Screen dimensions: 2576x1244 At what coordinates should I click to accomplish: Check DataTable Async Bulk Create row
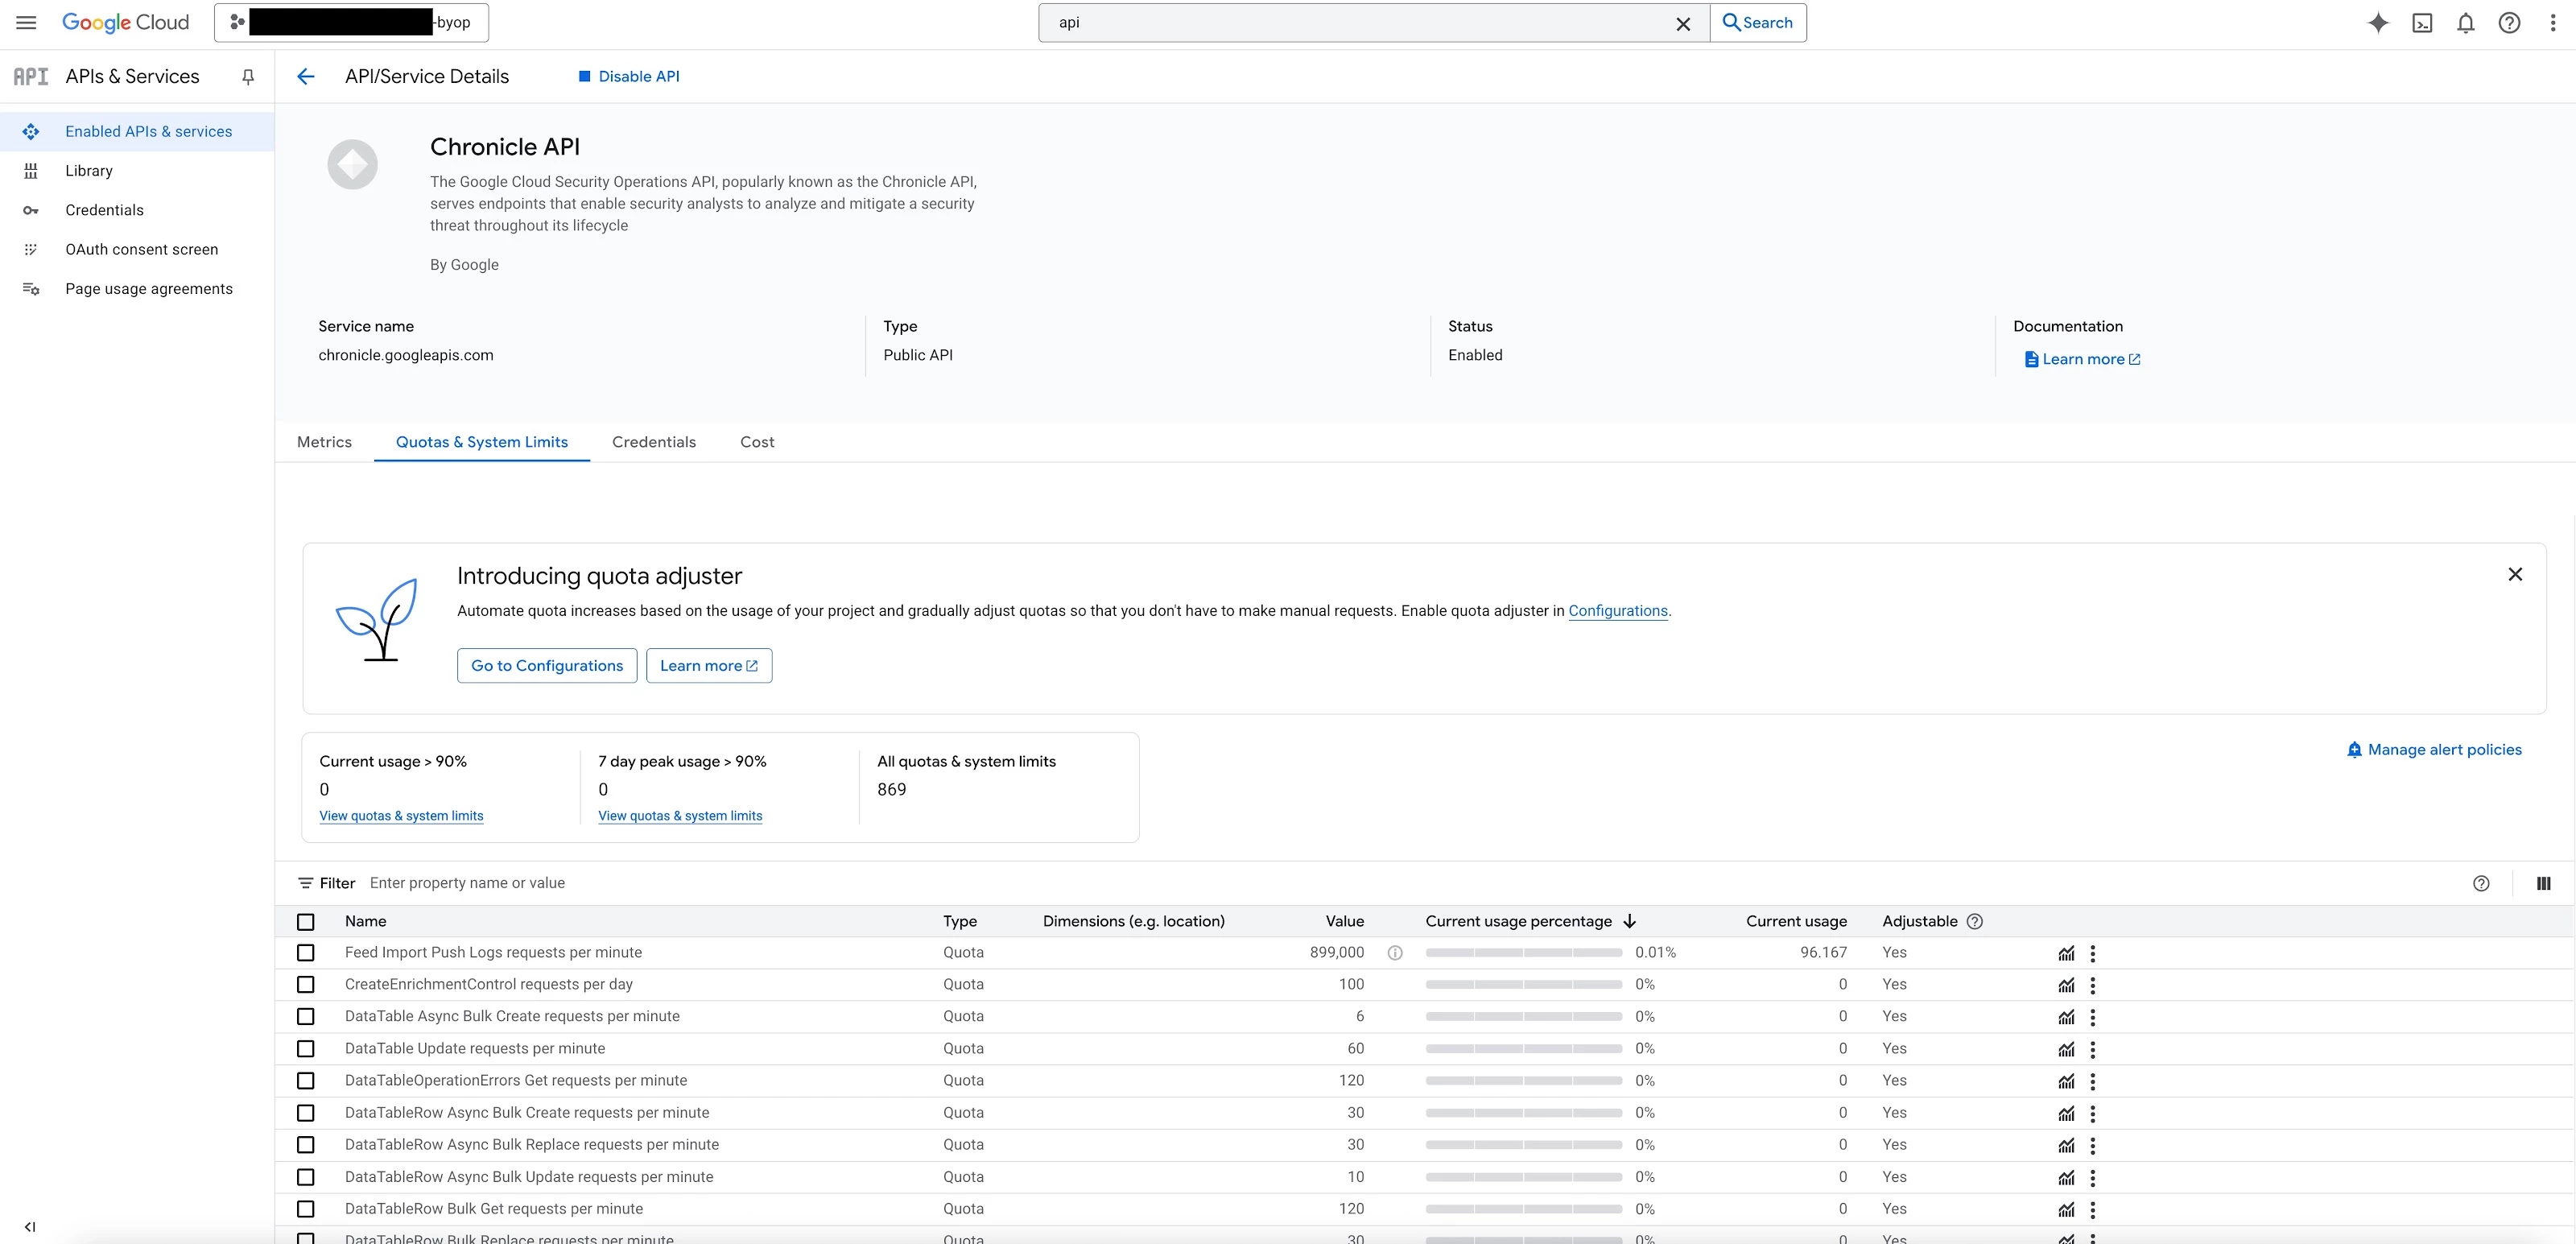[306, 1017]
